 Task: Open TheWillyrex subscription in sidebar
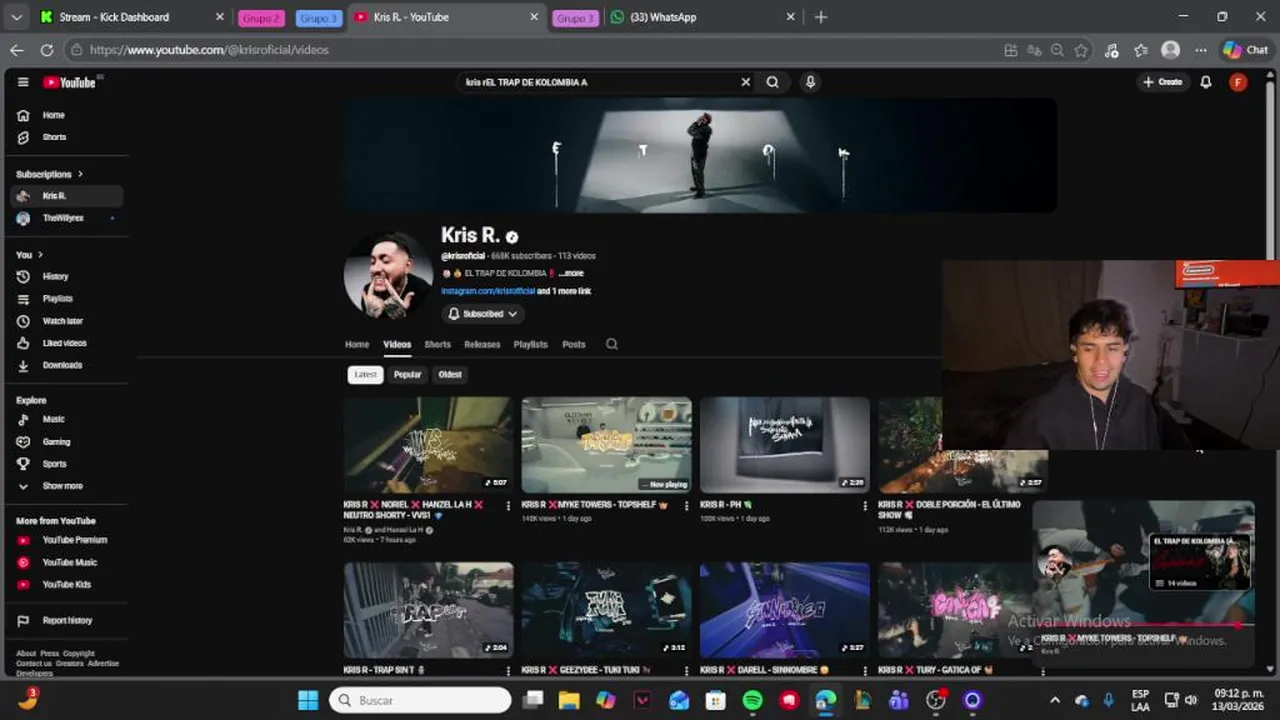coord(66,218)
